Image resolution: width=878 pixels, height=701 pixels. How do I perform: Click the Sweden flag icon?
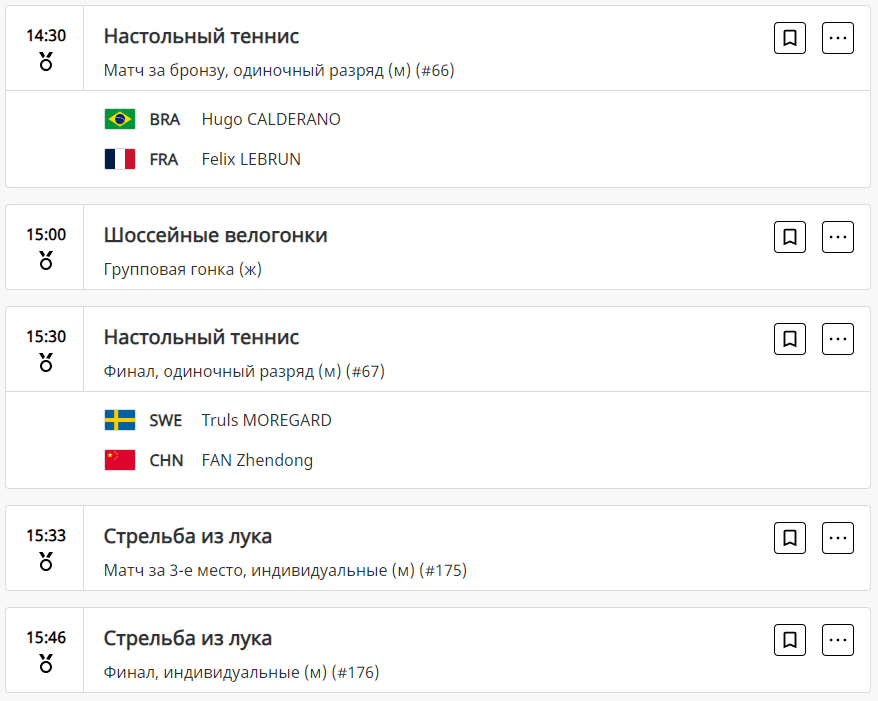click(x=120, y=420)
